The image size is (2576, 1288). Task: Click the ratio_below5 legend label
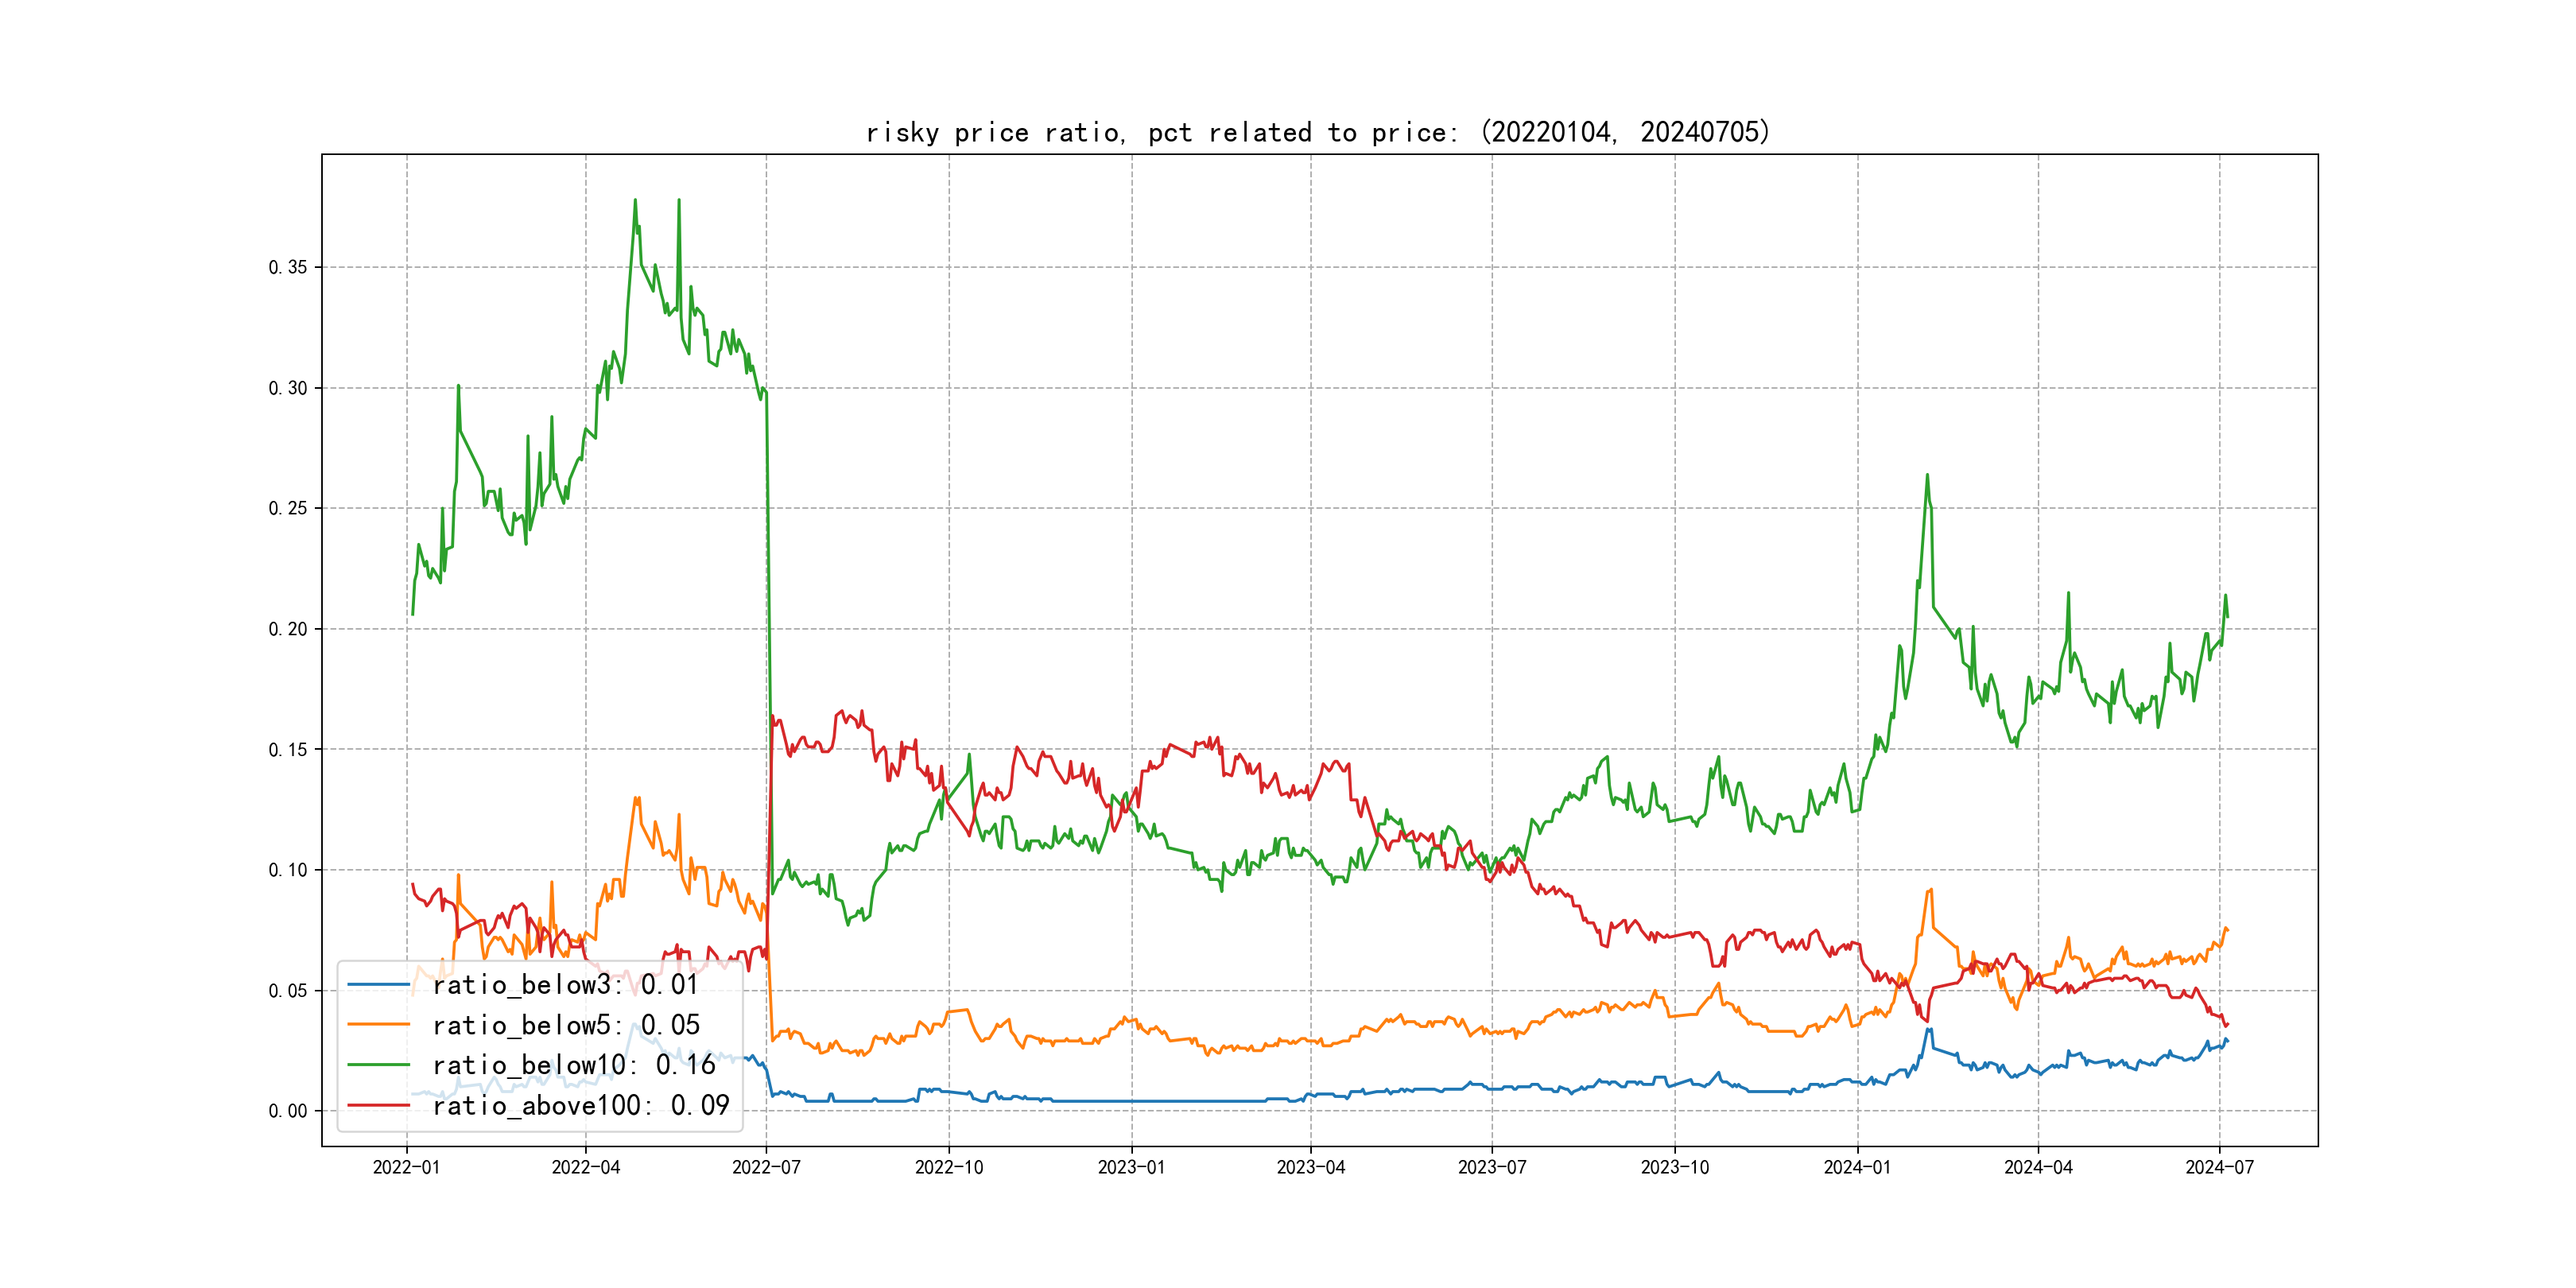pyautogui.click(x=566, y=1025)
